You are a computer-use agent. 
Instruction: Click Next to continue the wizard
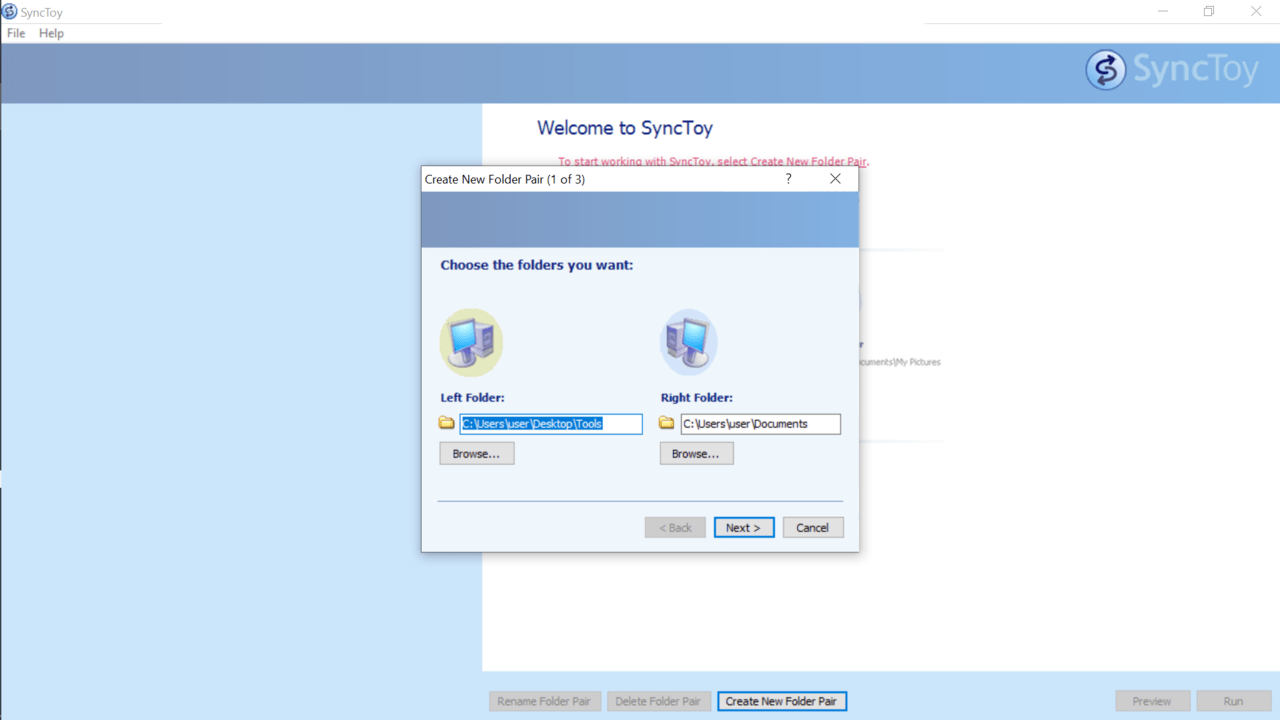point(744,527)
